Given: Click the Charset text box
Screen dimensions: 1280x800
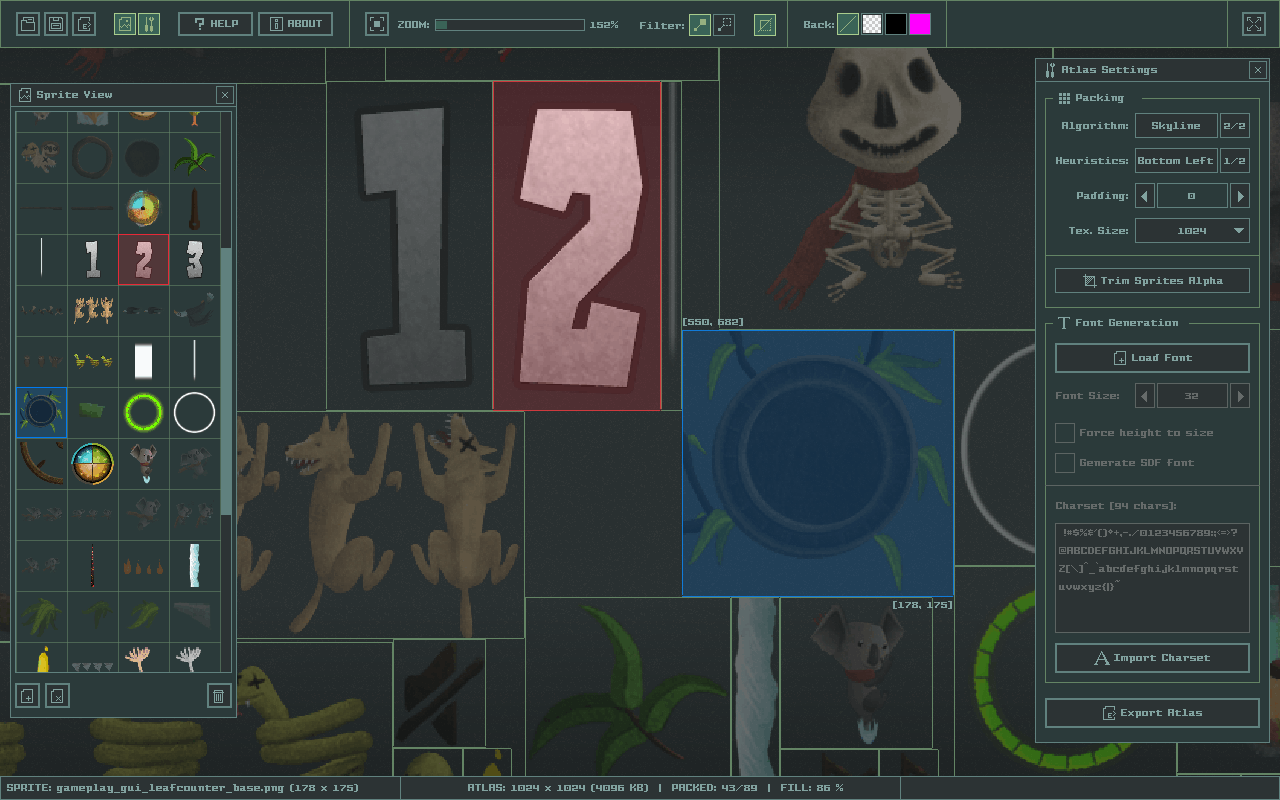Looking at the screenshot, I should tap(1152, 578).
